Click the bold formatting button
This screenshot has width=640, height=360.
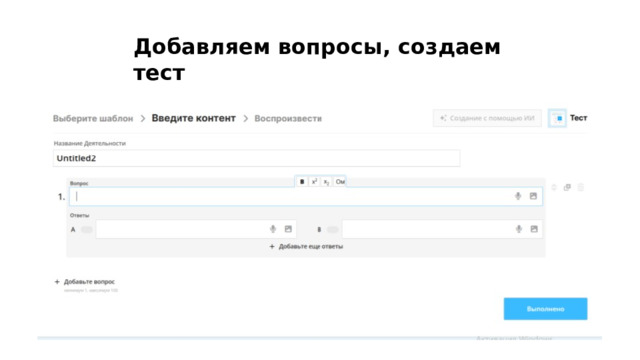(x=302, y=182)
